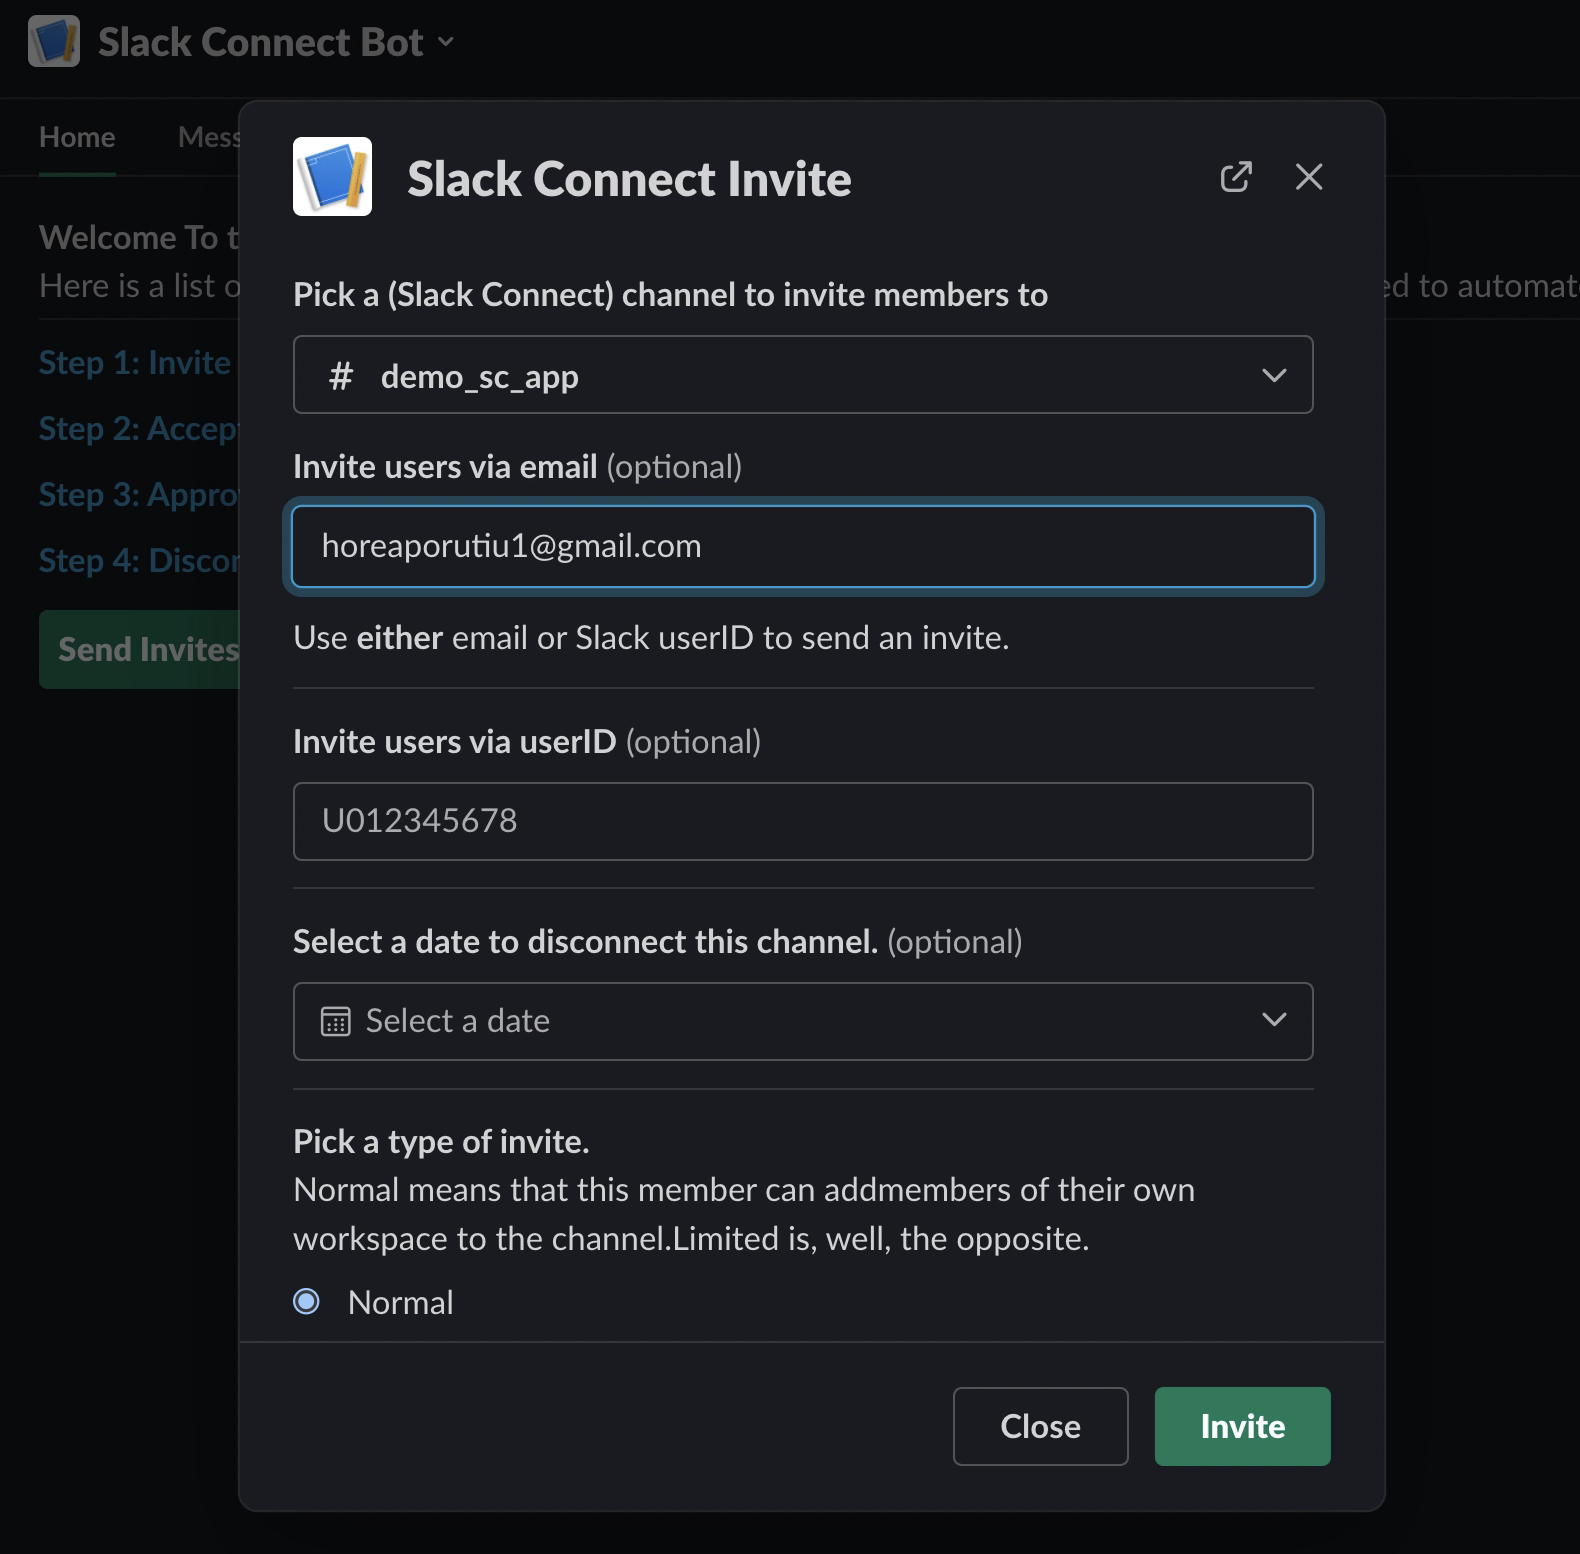Click the 'Use either email or Slack userID' hint

point(651,638)
